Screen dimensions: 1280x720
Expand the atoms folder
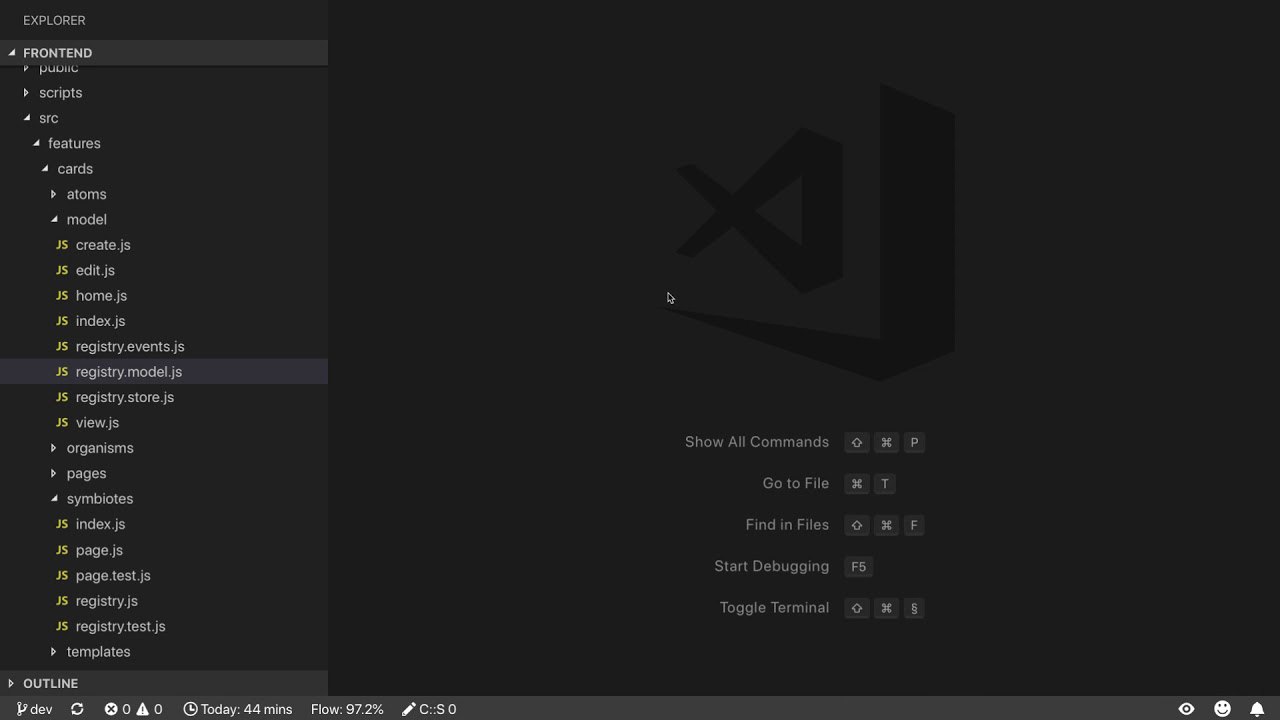pyautogui.click(x=164, y=194)
